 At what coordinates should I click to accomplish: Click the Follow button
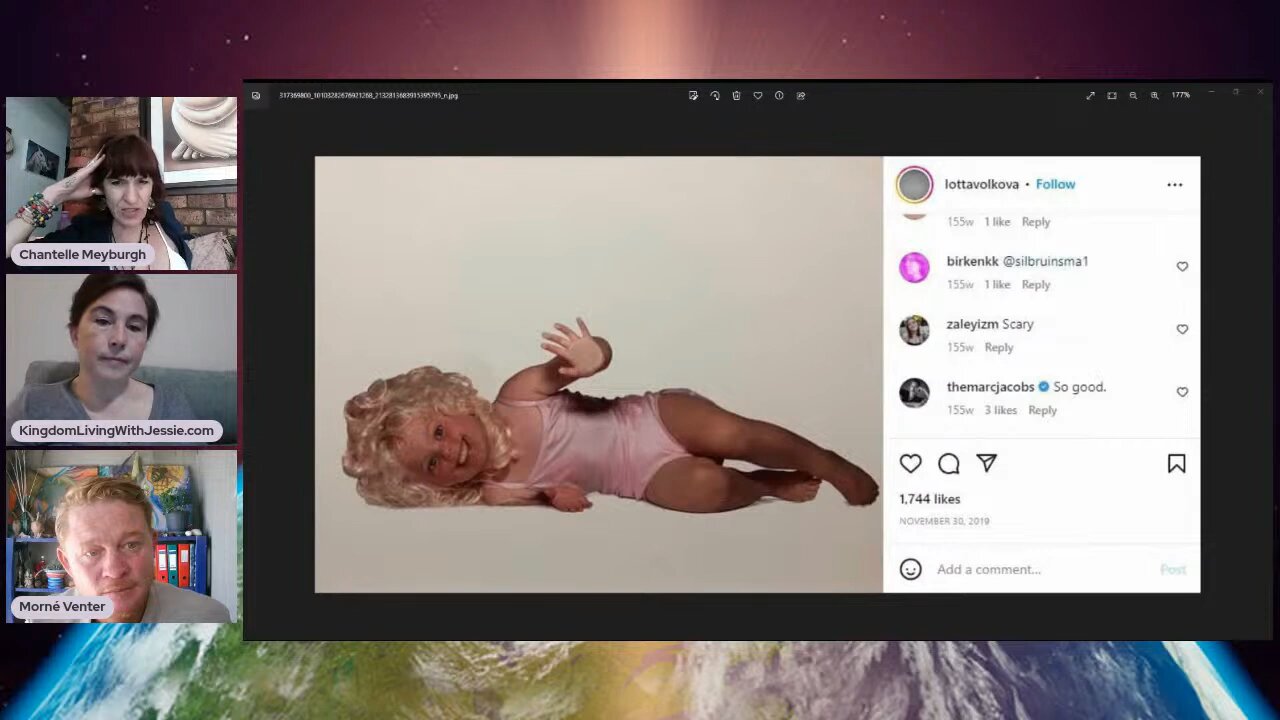[1055, 184]
